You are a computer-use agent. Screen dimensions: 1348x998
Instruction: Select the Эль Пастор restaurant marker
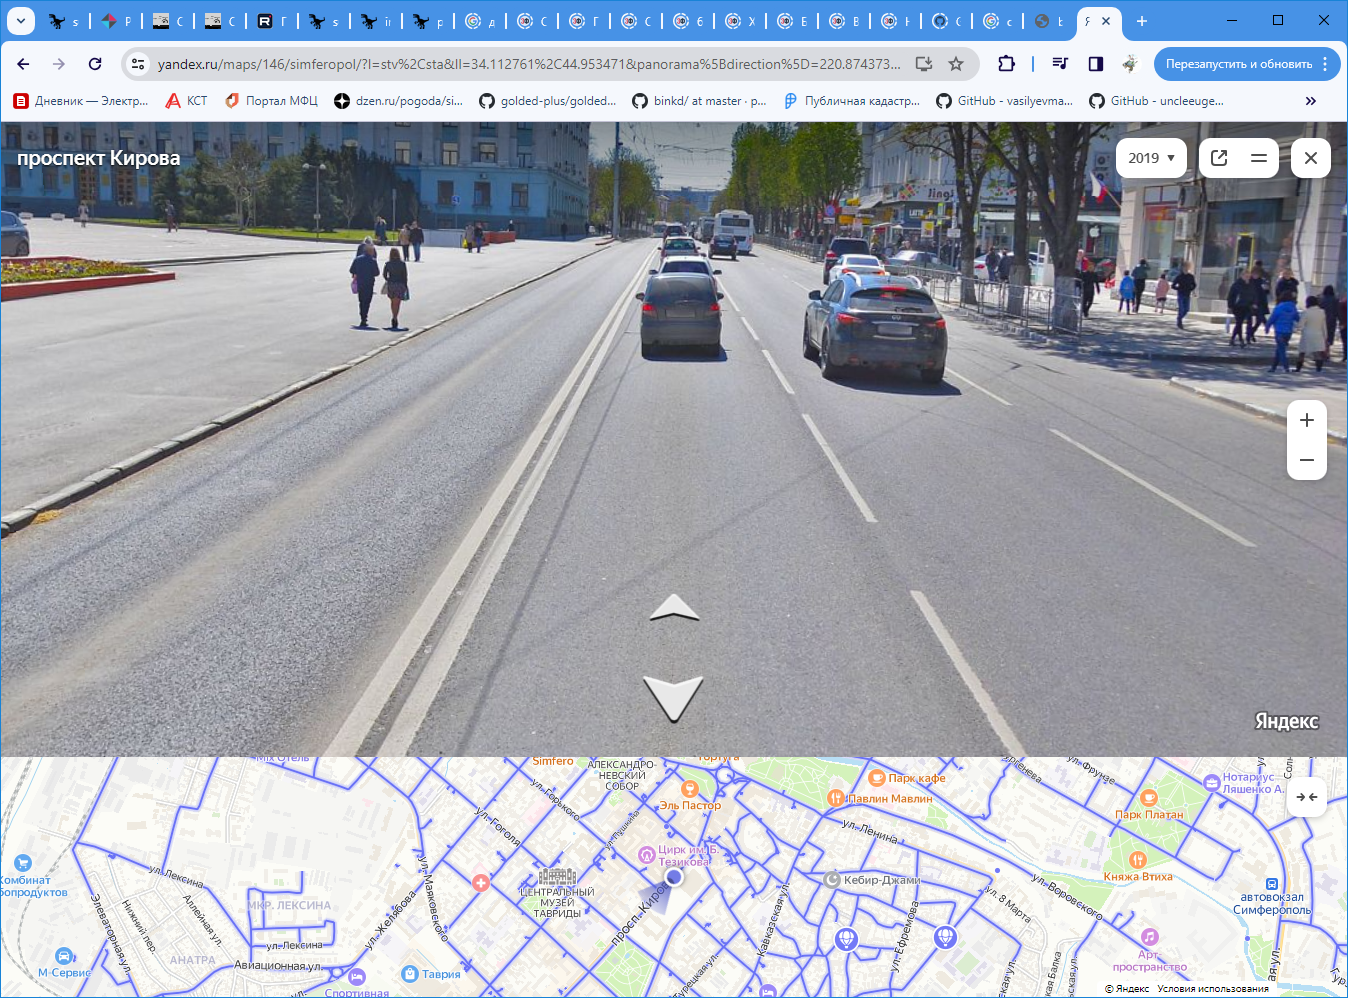[689, 790]
